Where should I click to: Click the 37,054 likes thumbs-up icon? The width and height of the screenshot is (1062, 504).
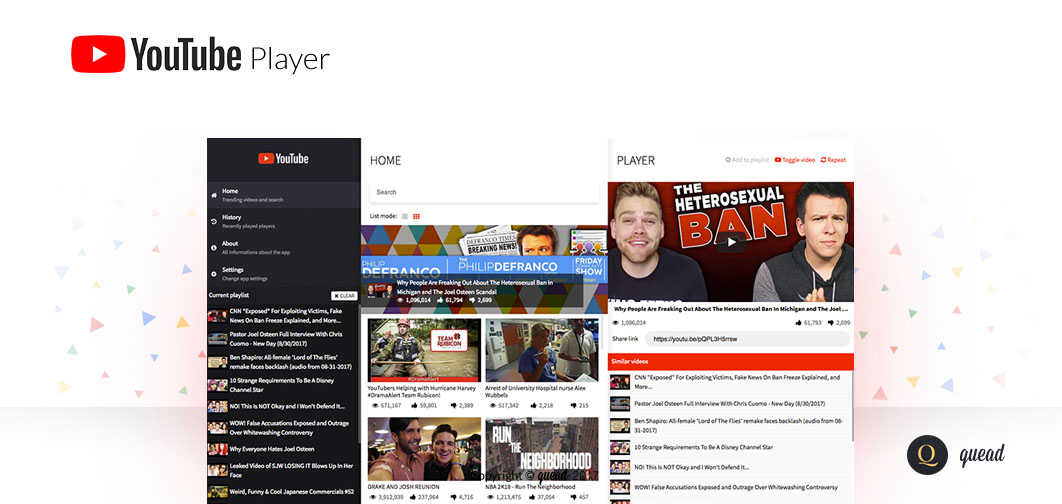532,497
